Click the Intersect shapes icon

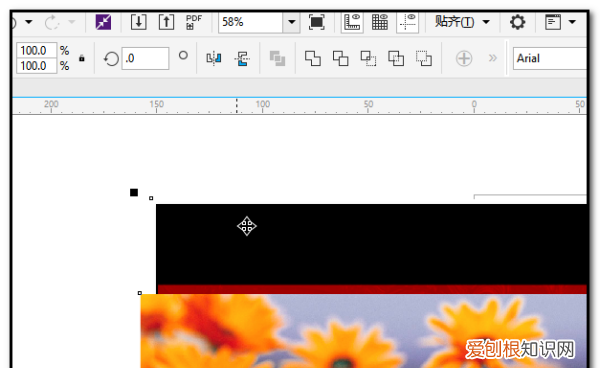click(368, 59)
